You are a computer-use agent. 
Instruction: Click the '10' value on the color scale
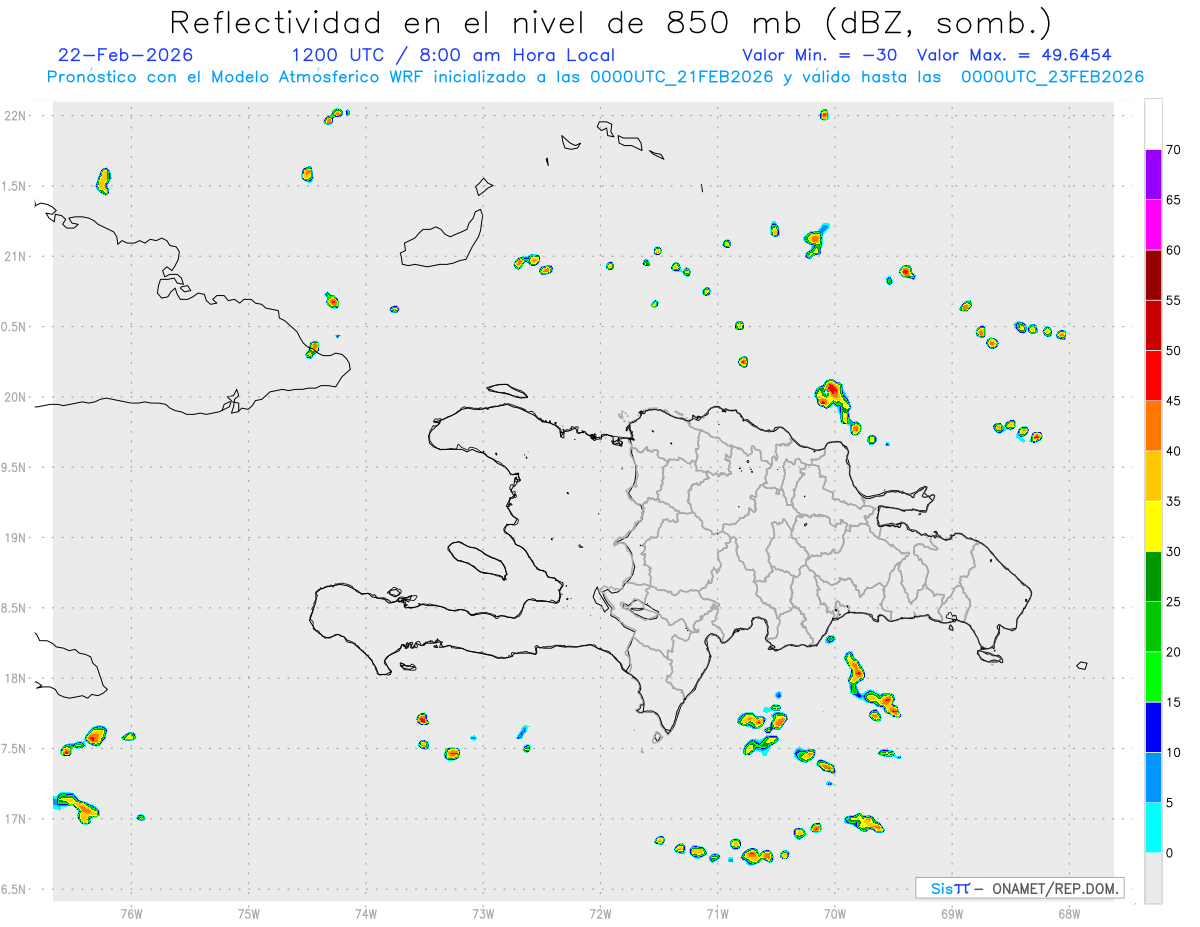click(1174, 752)
